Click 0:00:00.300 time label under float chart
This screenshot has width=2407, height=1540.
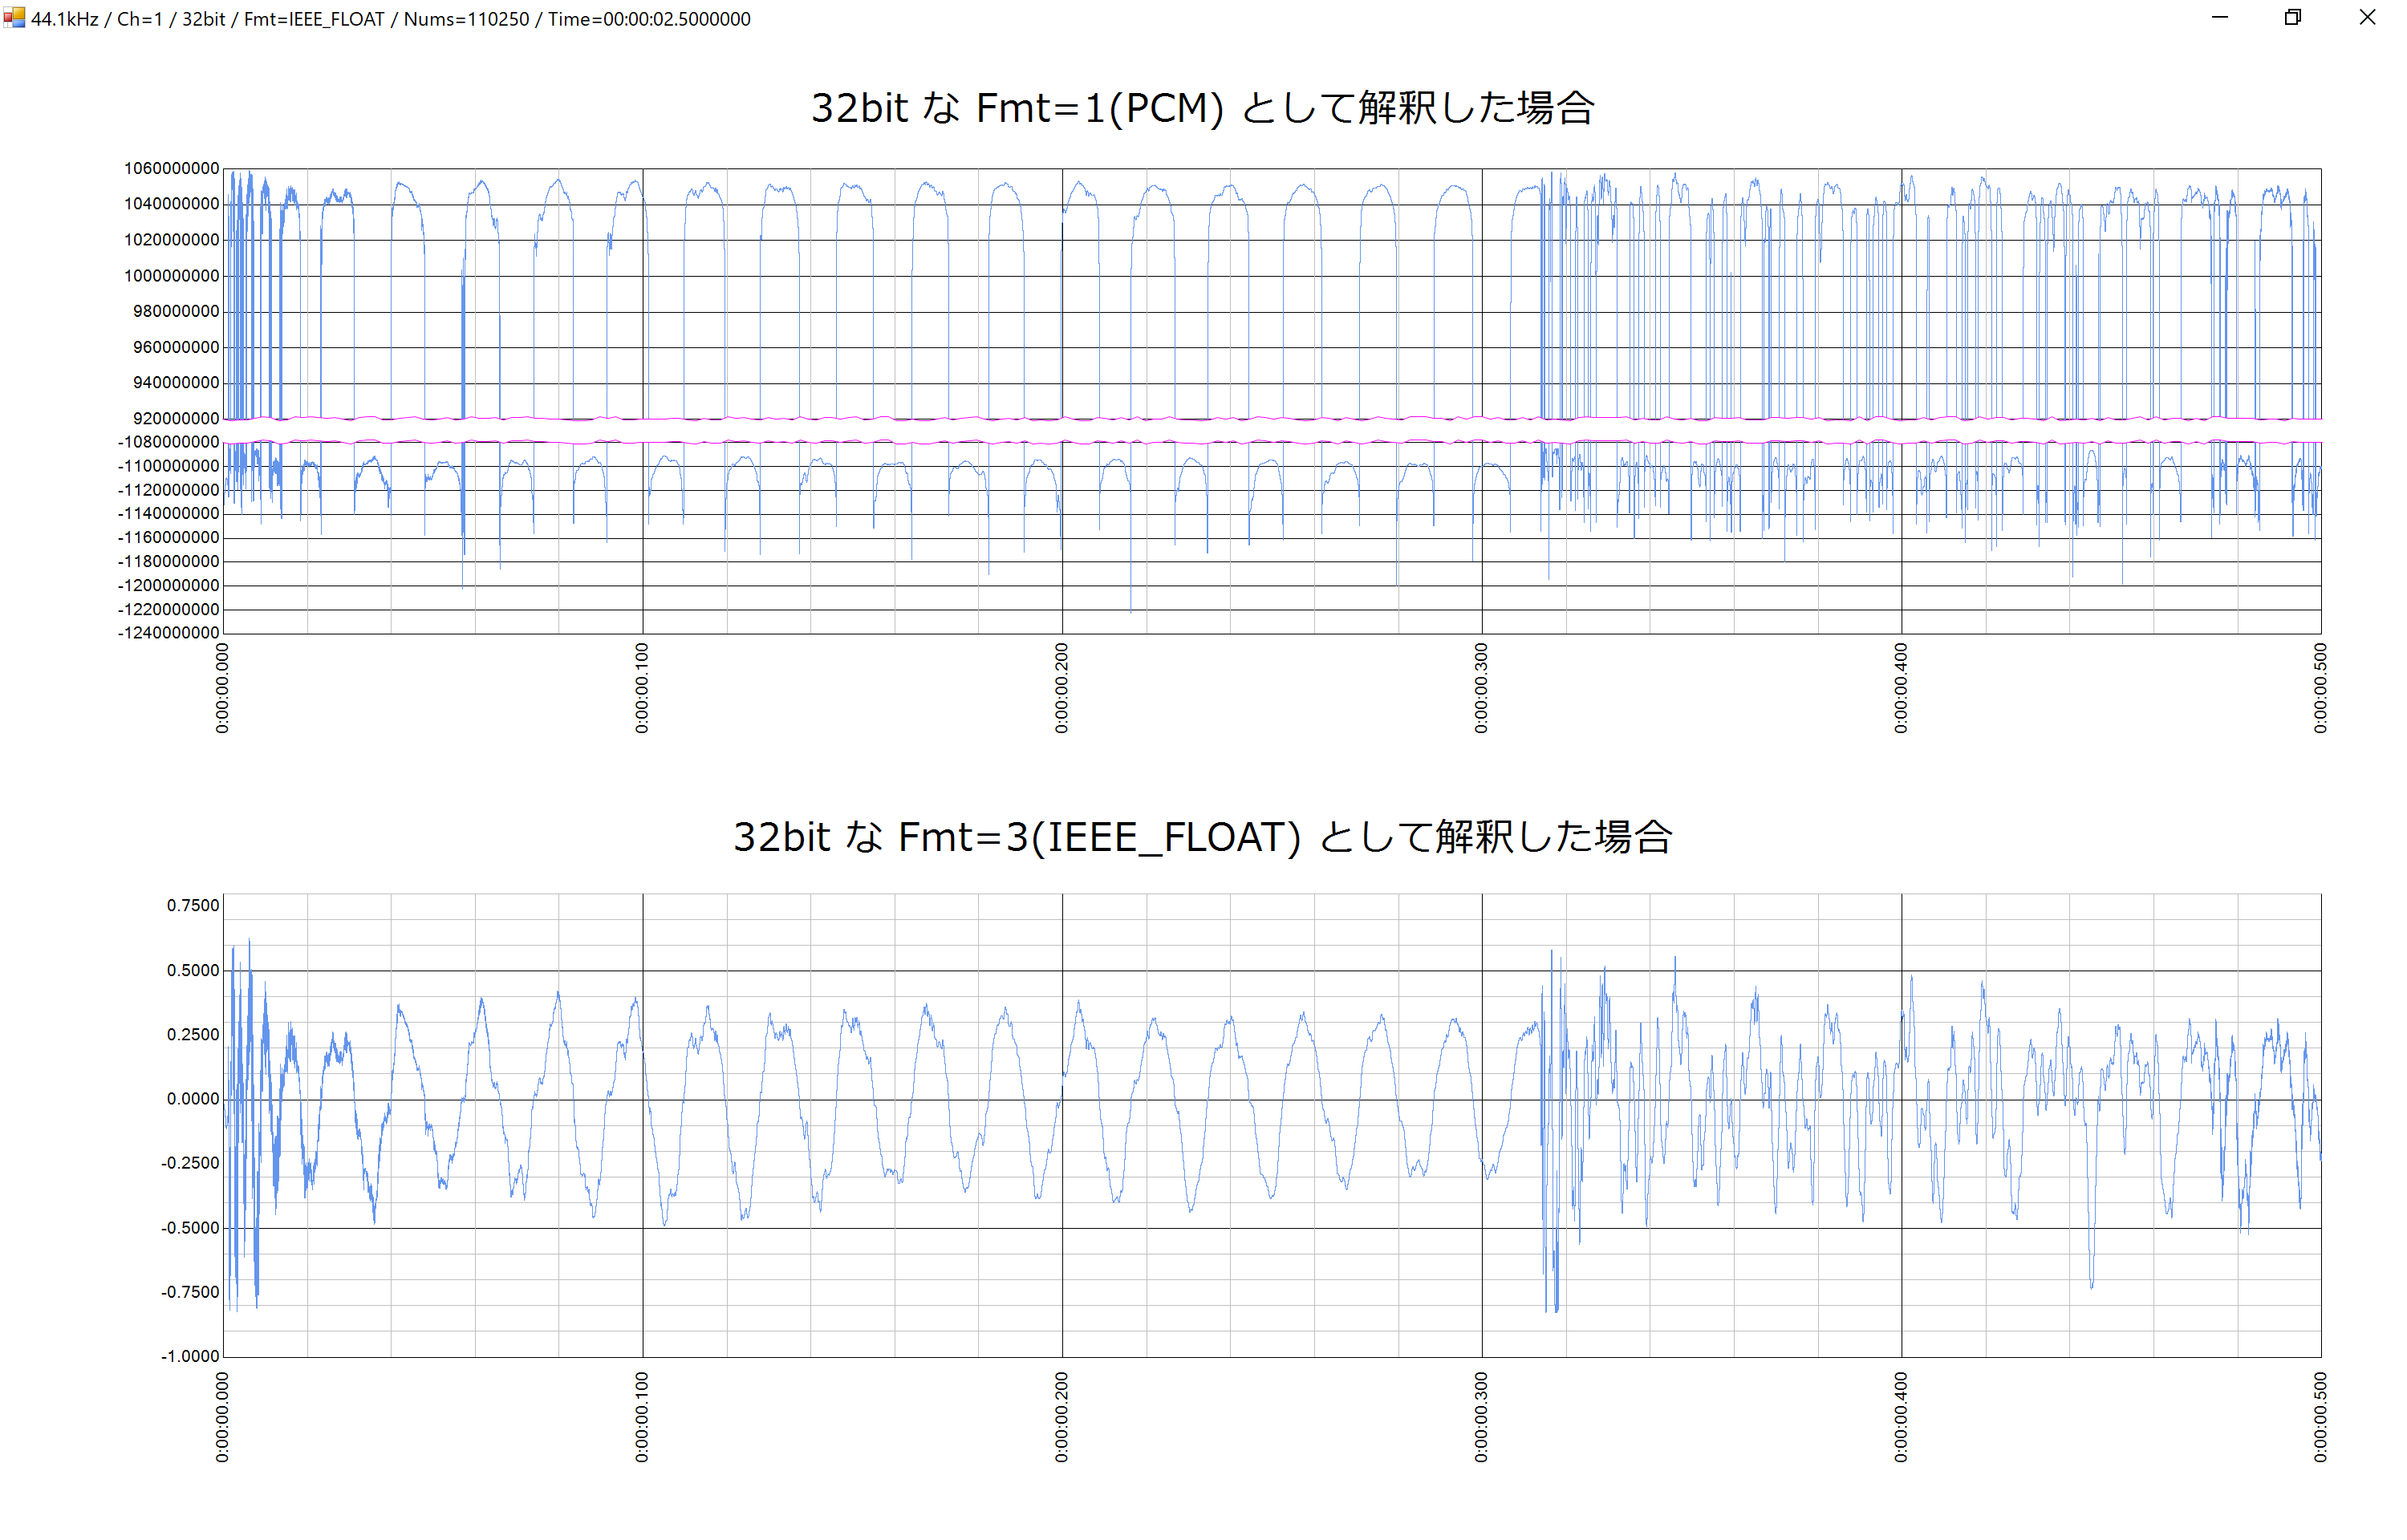[1481, 1417]
